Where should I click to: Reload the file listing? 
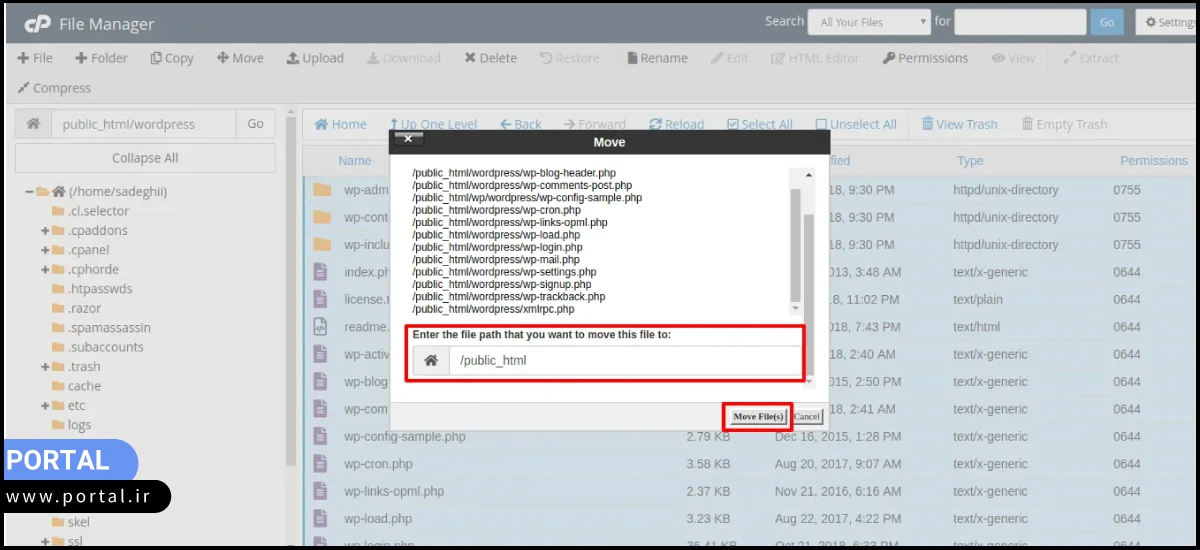click(676, 124)
